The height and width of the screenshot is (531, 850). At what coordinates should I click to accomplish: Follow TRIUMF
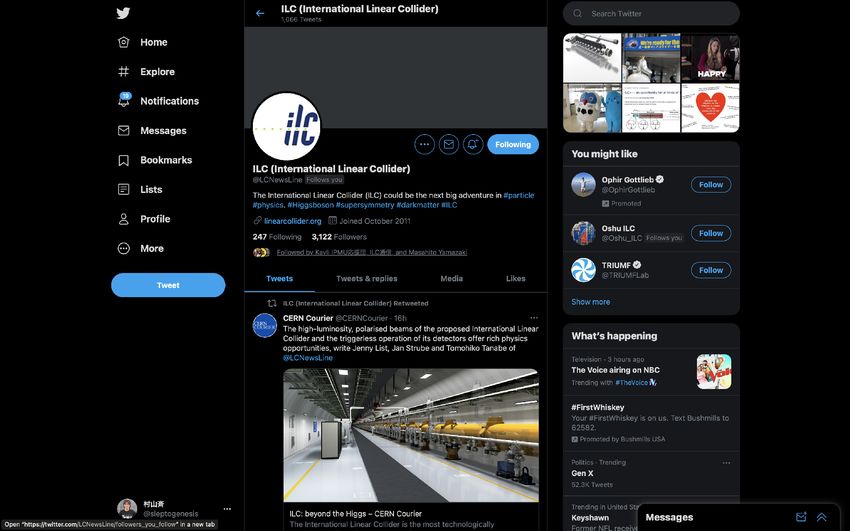click(x=711, y=270)
